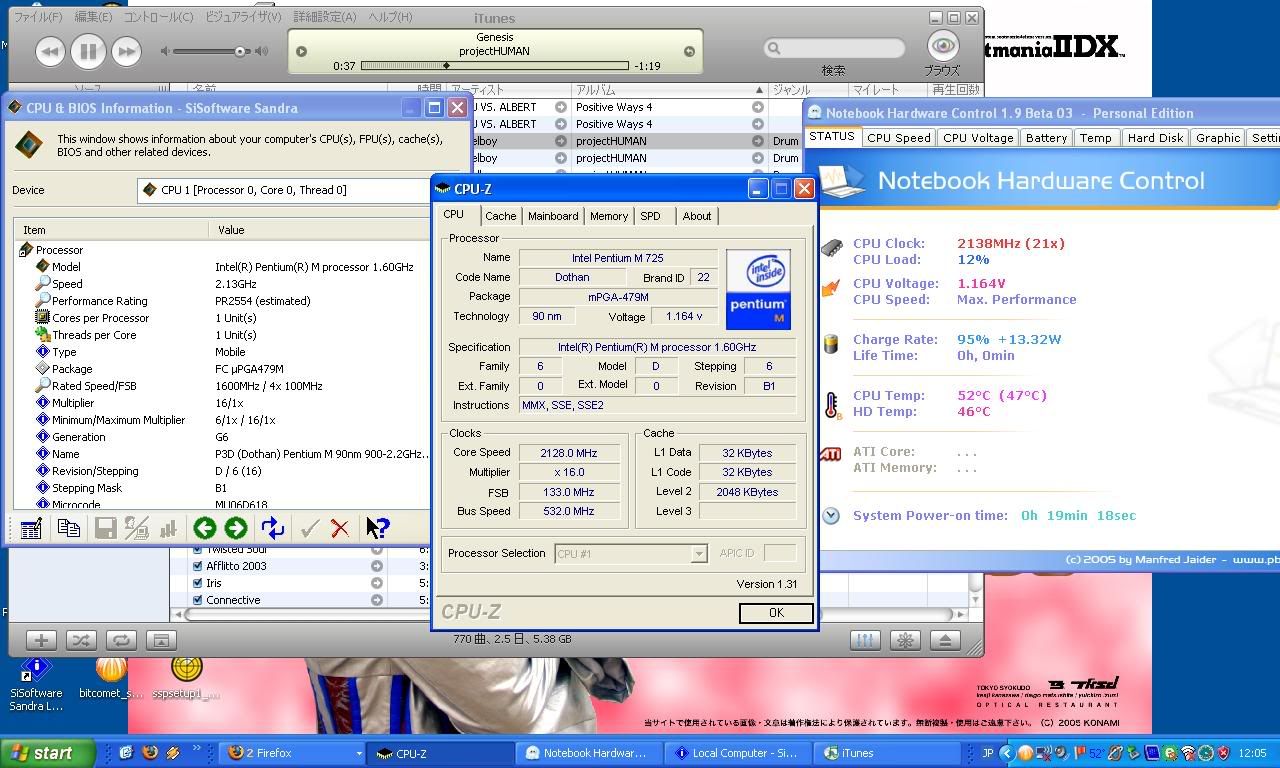Open the Firefox taskbar group dropdown
Screen dimensions: 1280x768
358,754
